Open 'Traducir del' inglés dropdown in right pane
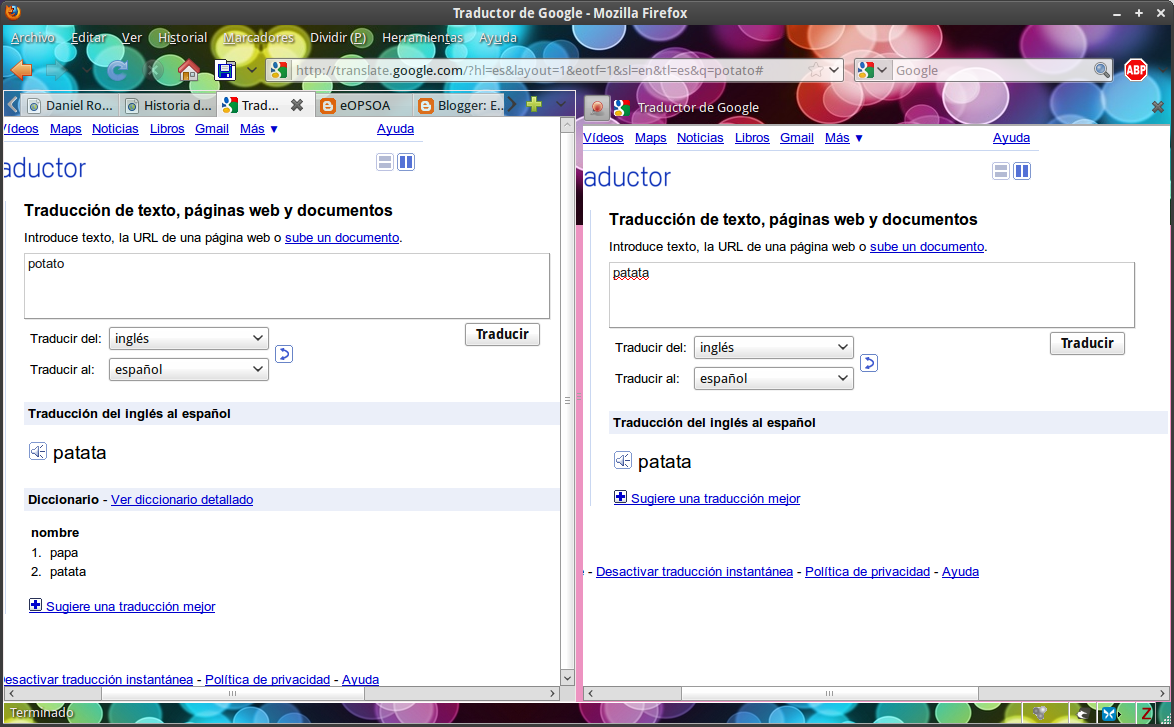This screenshot has width=1174, height=727. (x=773, y=347)
